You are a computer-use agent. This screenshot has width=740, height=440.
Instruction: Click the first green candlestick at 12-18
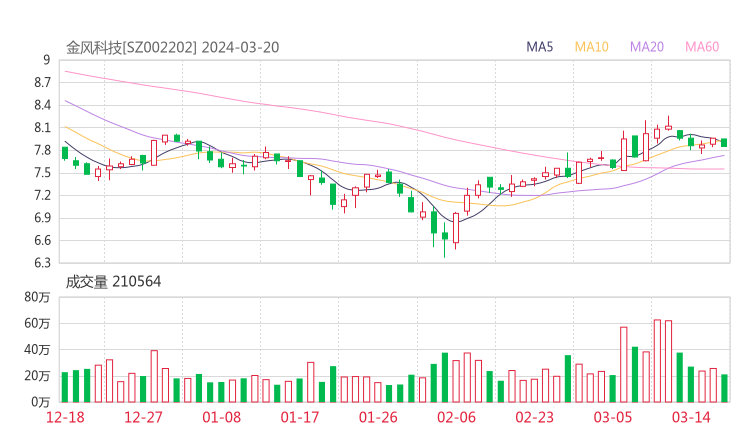pos(65,153)
